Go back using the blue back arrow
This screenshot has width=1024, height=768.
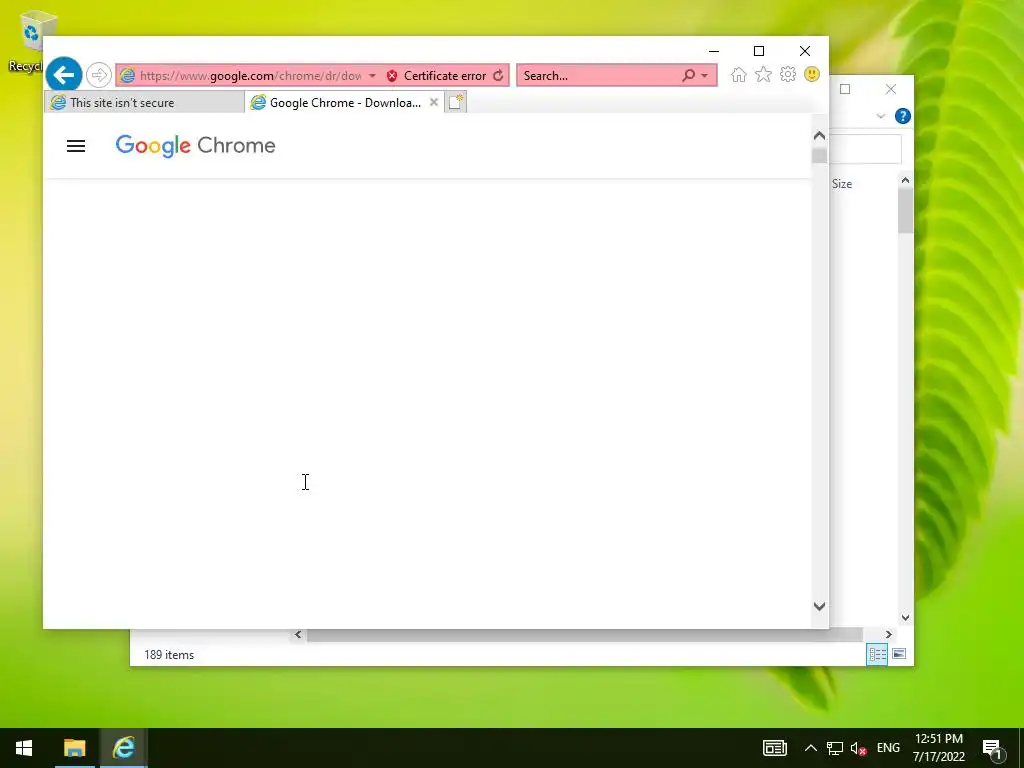click(x=64, y=75)
